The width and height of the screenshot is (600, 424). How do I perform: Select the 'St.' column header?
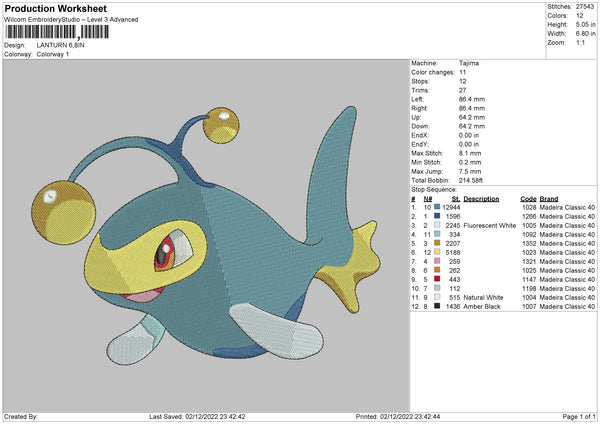coord(456,199)
